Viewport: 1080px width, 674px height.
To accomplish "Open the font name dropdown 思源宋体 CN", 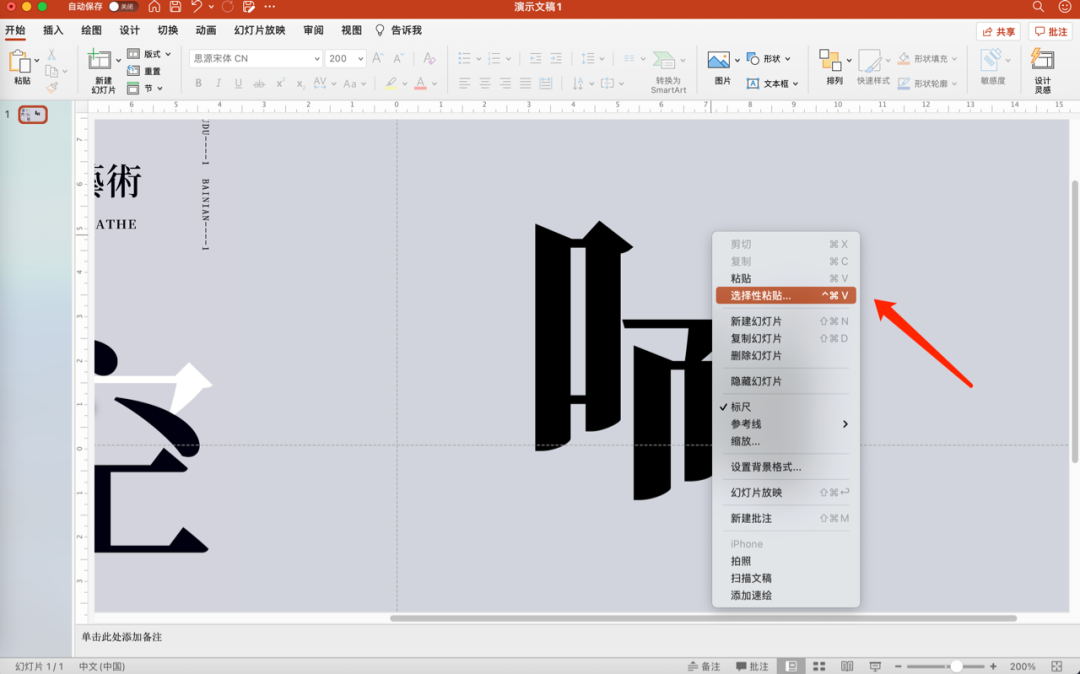I will pos(256,58).
